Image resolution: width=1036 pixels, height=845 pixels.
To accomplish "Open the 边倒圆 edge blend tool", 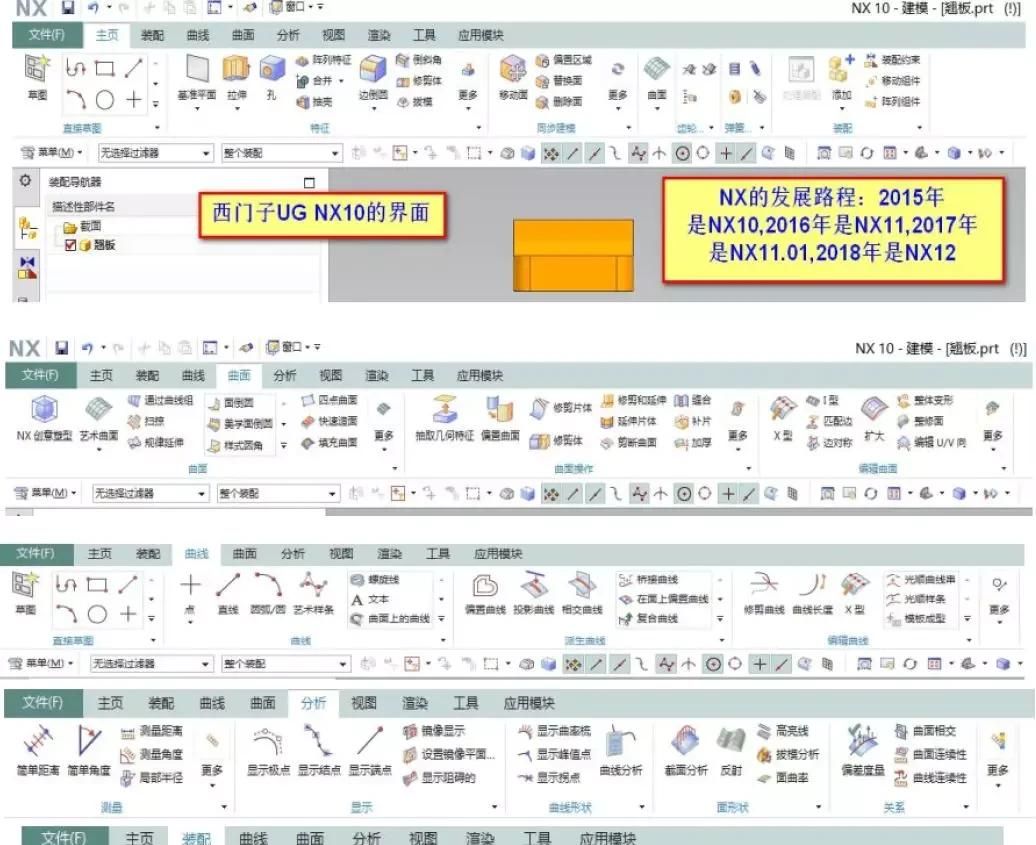I will pos(373,78).
